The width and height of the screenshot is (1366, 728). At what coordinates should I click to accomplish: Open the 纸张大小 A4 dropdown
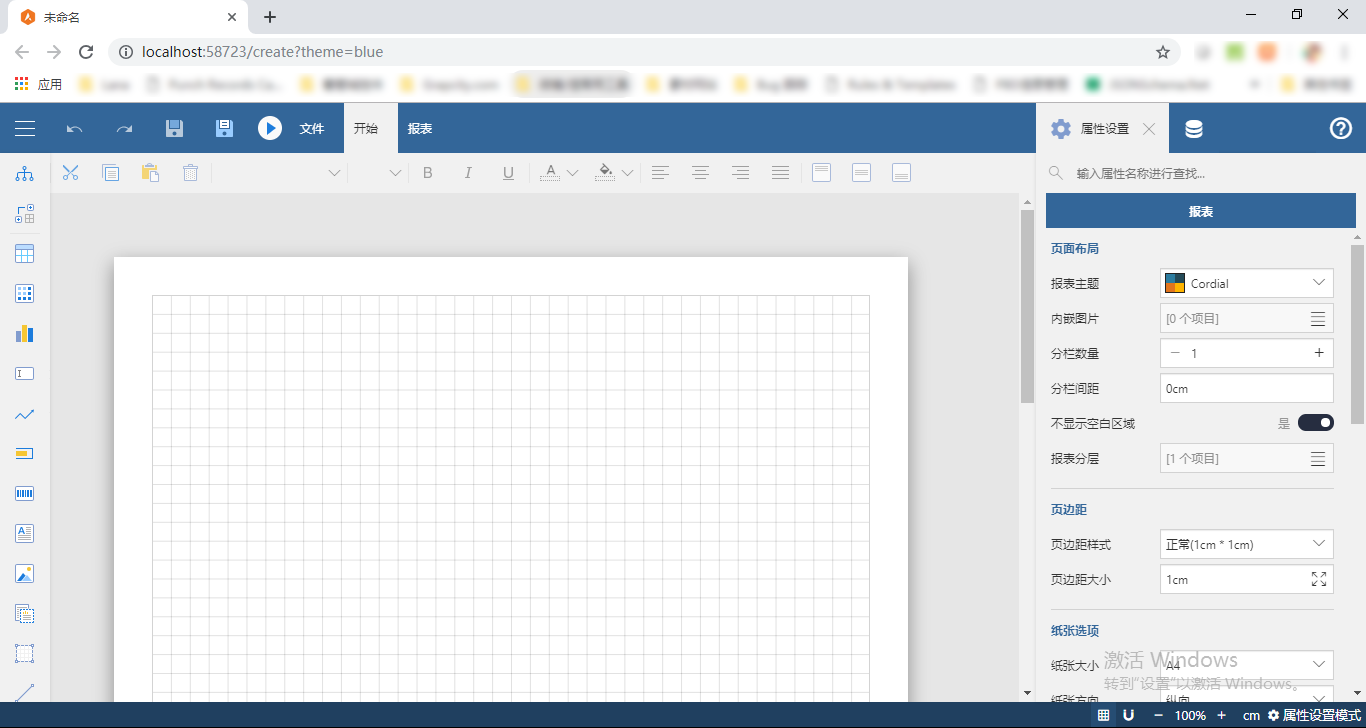point(1247,664)
